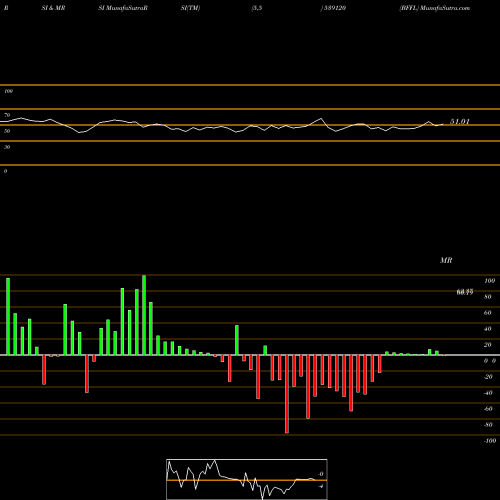Image resolution: width=500 pixels, height=500 pixels.
Task: Click the 30 level label on RSI scale
Action: pos(7,147)
